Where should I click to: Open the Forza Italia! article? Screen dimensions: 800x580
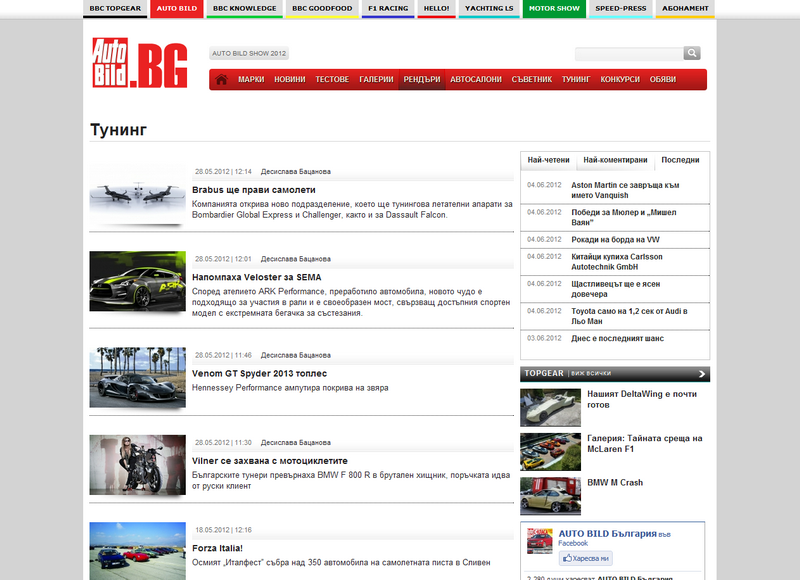[217, 548]
